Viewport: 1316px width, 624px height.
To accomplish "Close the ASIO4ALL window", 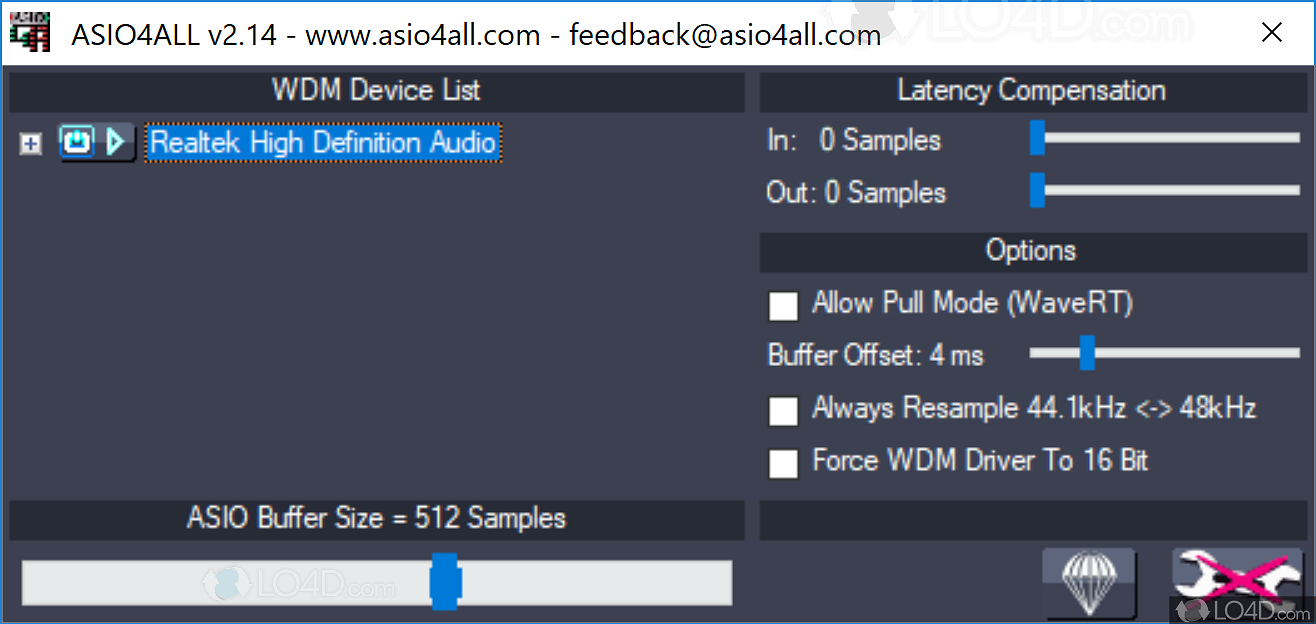I will (1272, 33).
